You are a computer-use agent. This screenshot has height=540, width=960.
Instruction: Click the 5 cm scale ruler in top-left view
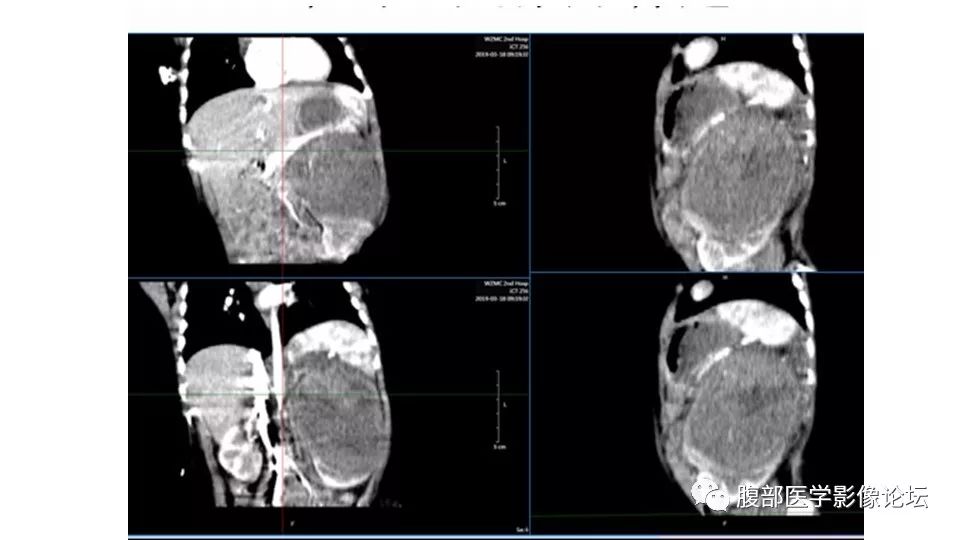(499, 165)
